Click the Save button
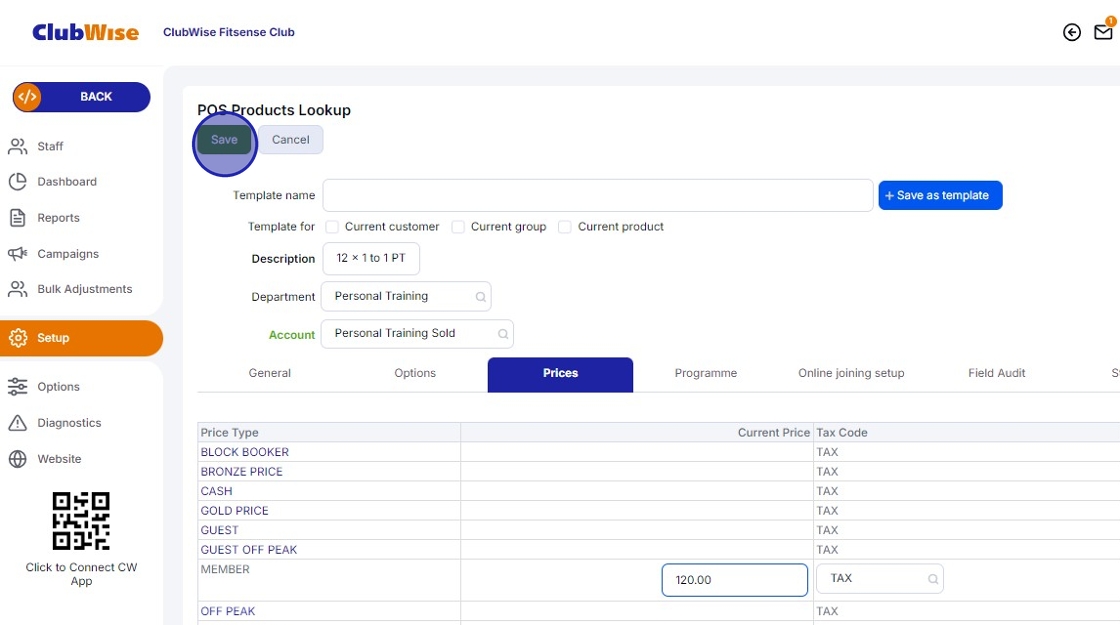The width and height of the screenshot is (1120, 625). click(x=224, y=140)
